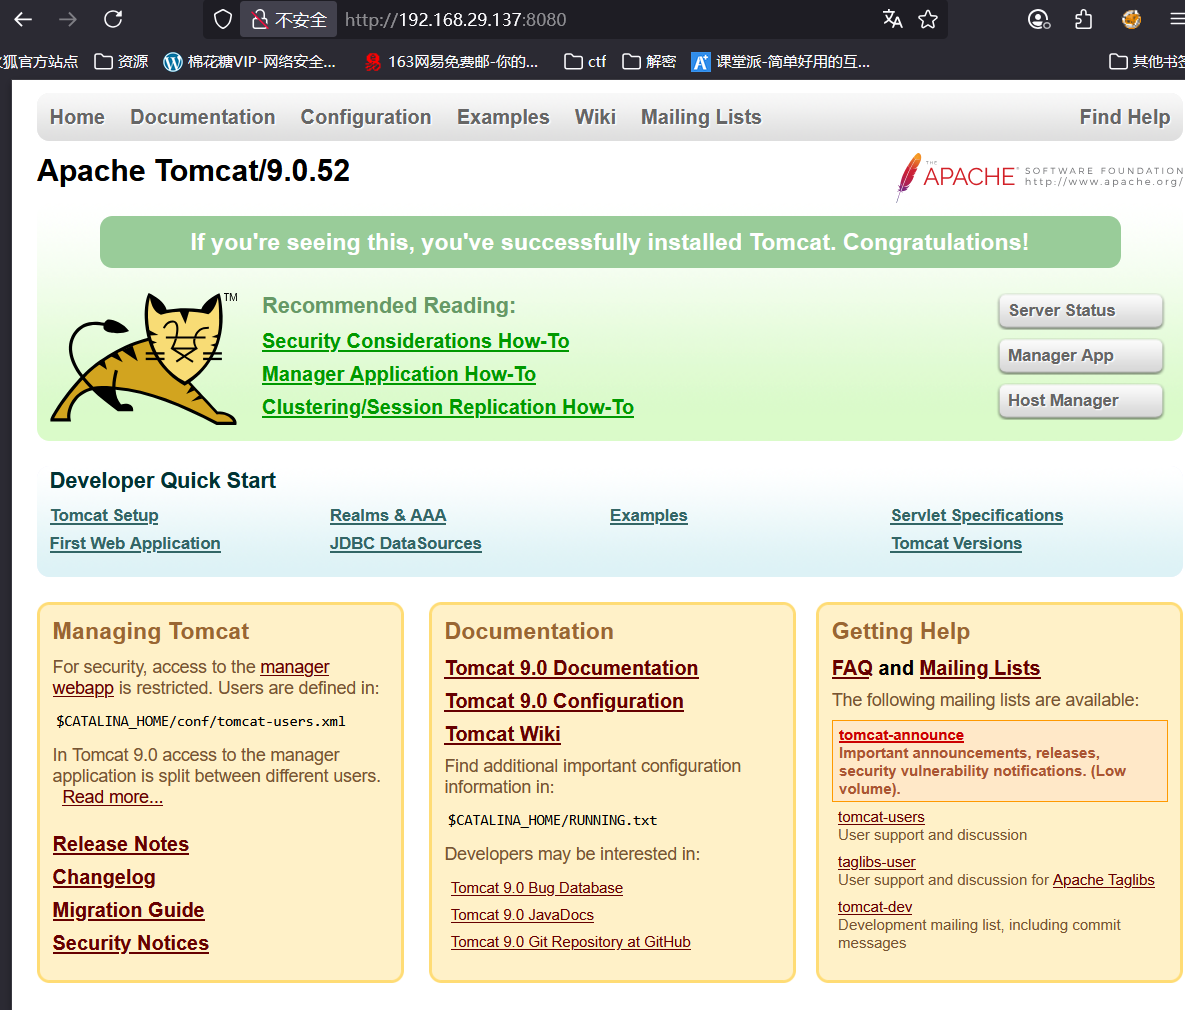The image size is (1185, 1010).
Task: Open the Release Notes link
Action: pyautogui.click(x=121, y=844)
